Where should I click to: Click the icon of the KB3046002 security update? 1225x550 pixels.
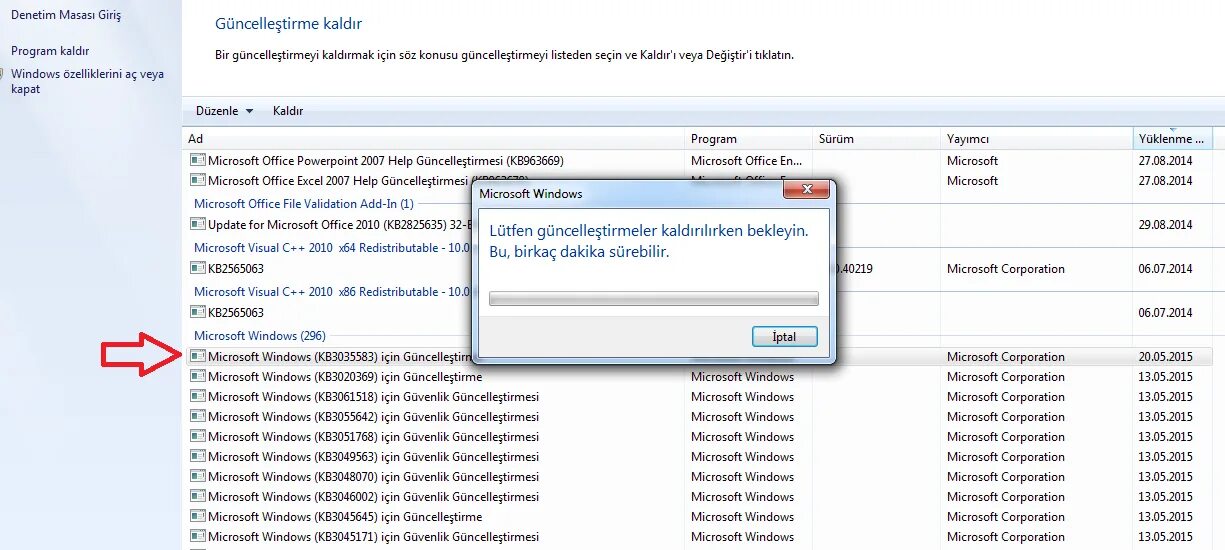click(x=197, y=496)
